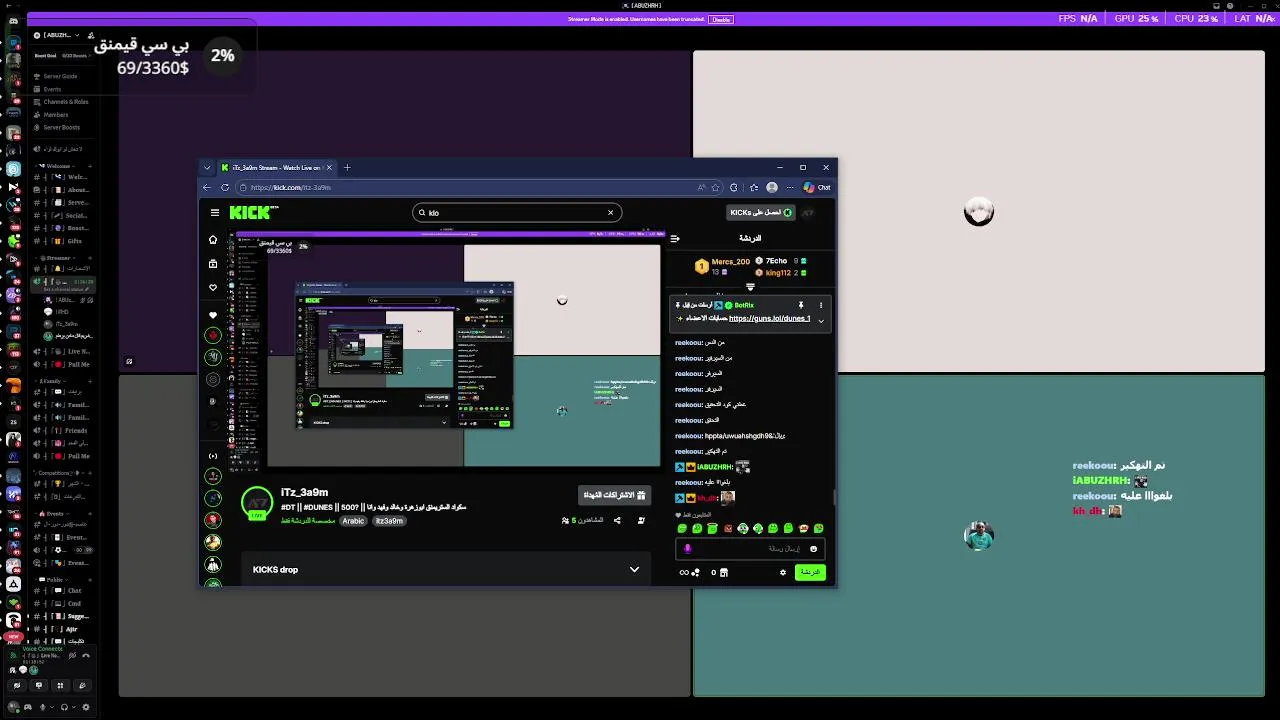
Task: Select the itz3a9m tag
Action: (389, 521)
